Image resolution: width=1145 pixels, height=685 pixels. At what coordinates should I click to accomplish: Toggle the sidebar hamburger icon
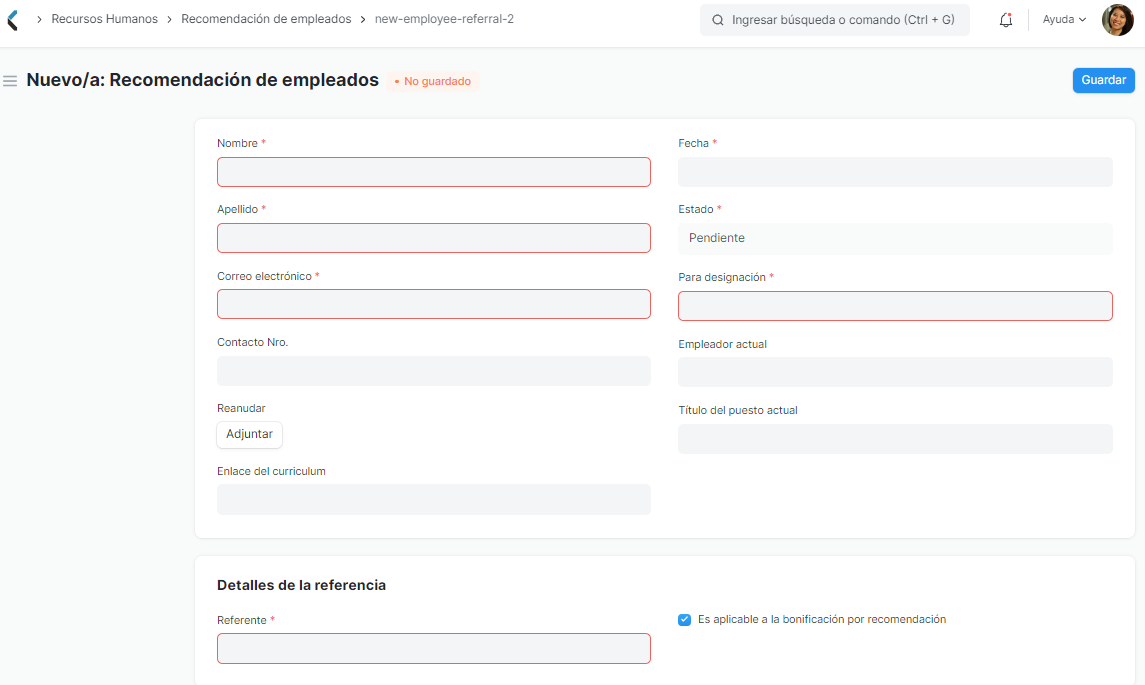coord(10,81)
